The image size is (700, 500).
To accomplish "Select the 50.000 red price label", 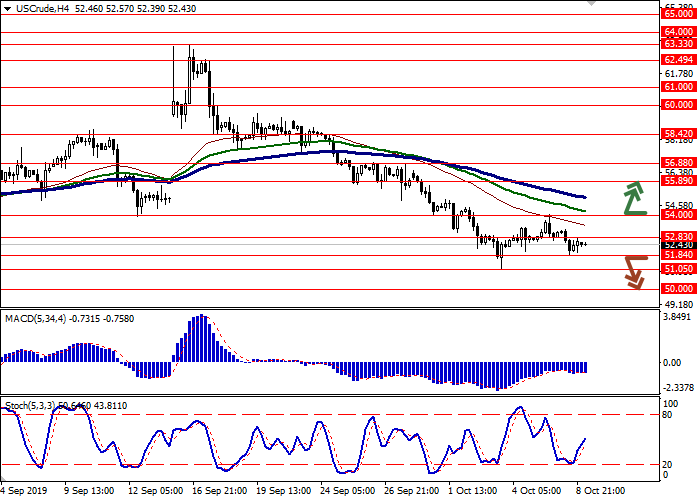I will point(678,288).
